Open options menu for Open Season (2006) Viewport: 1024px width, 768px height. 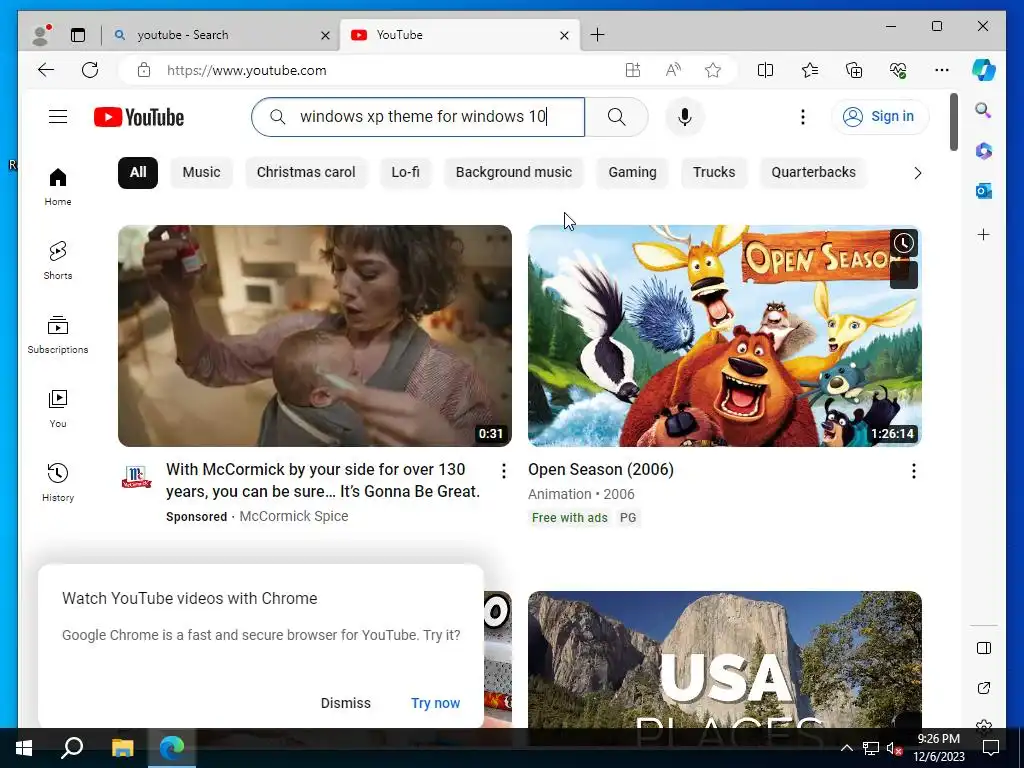(914, 471)
